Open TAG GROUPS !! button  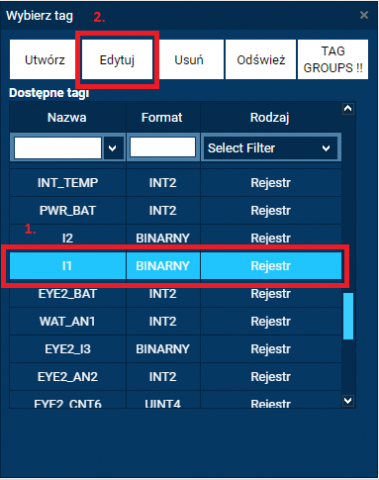[x=333, y=59]
